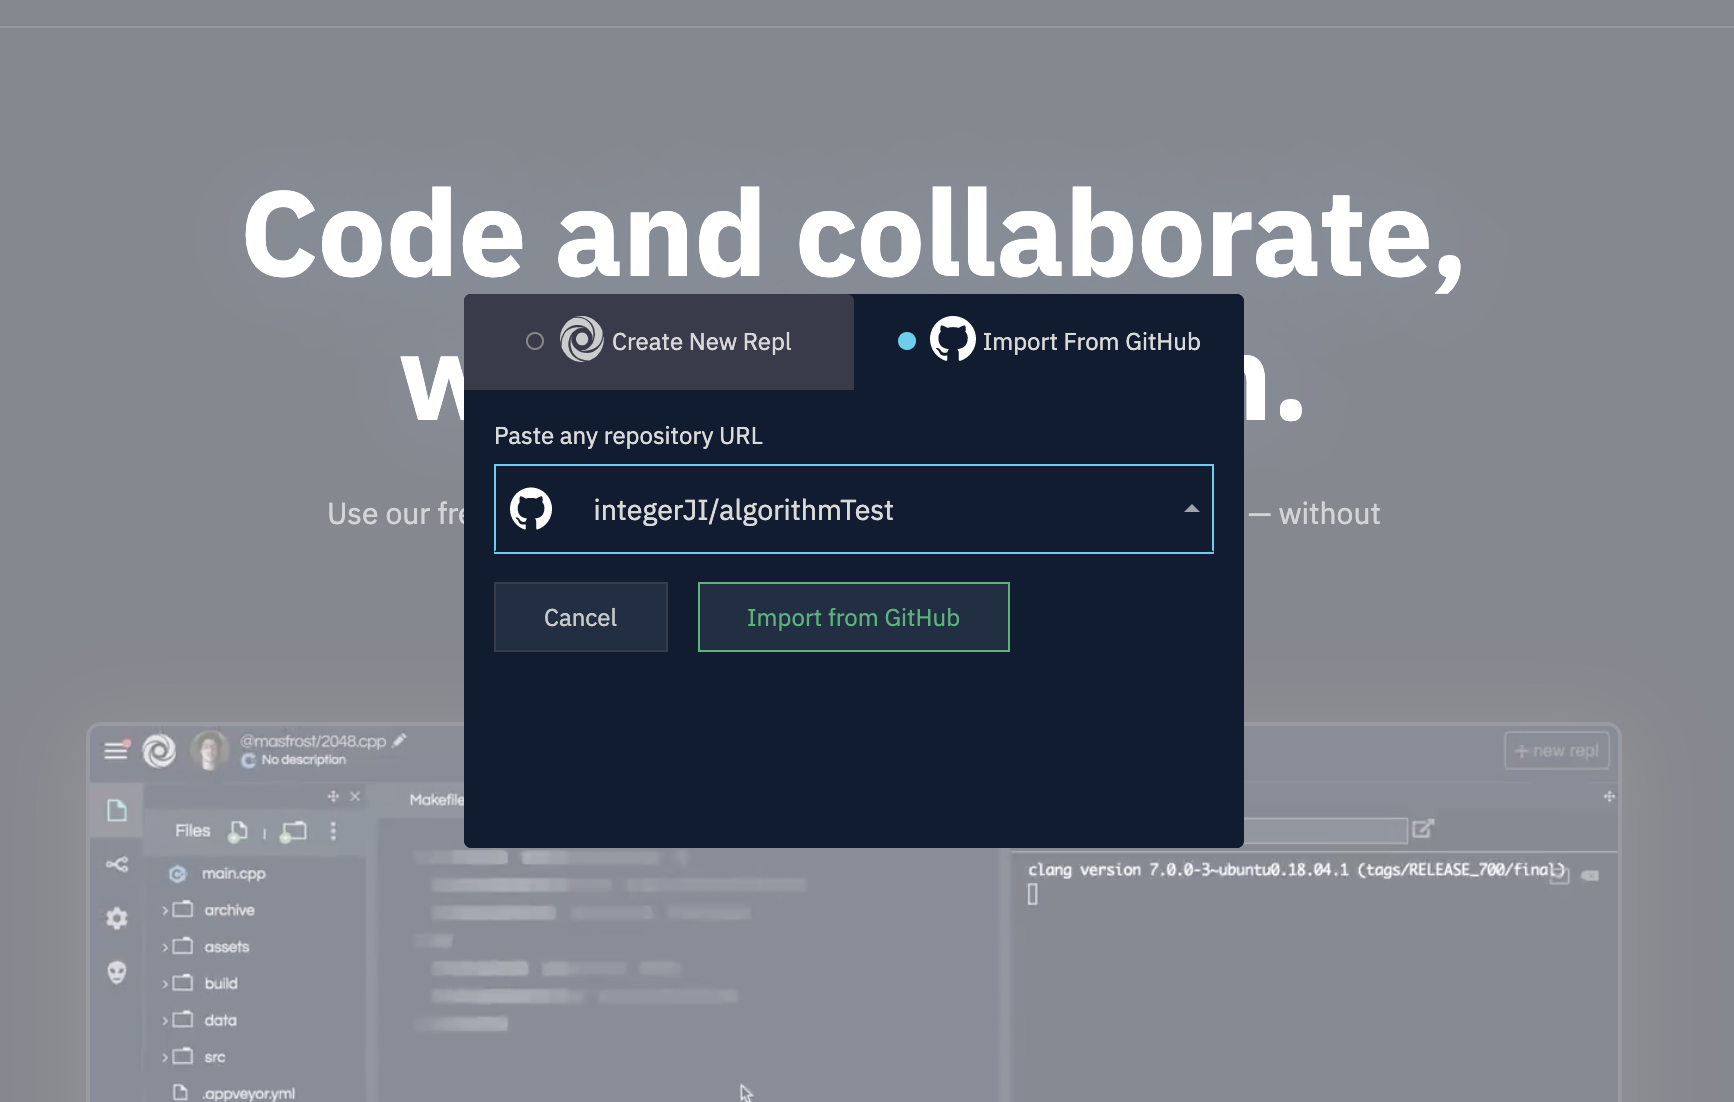Image resolution: width=1734 pixels, height=1102 pixels.
Task: Expand the assets folder chevron
Action: coord(165,947)
